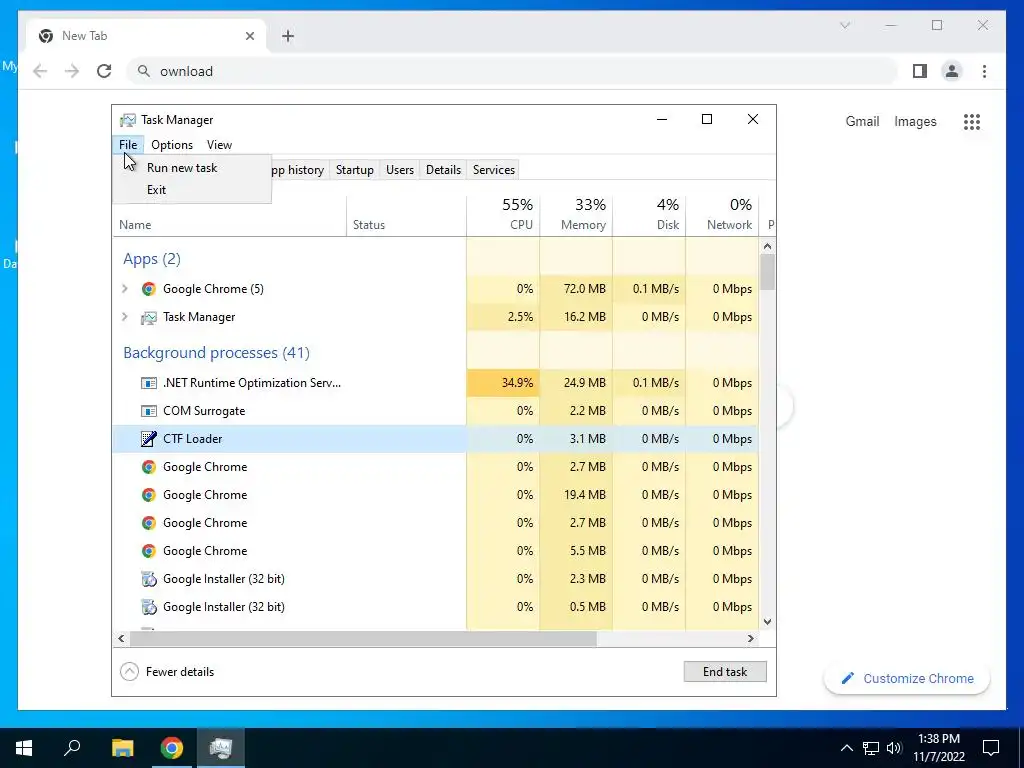Sort by the Network column header
1024x768 pixels.
[723, 216]
